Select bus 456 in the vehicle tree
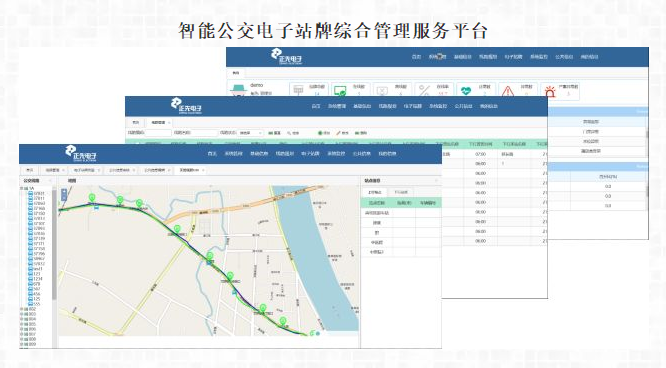666x368 pixels. (34, 294)
